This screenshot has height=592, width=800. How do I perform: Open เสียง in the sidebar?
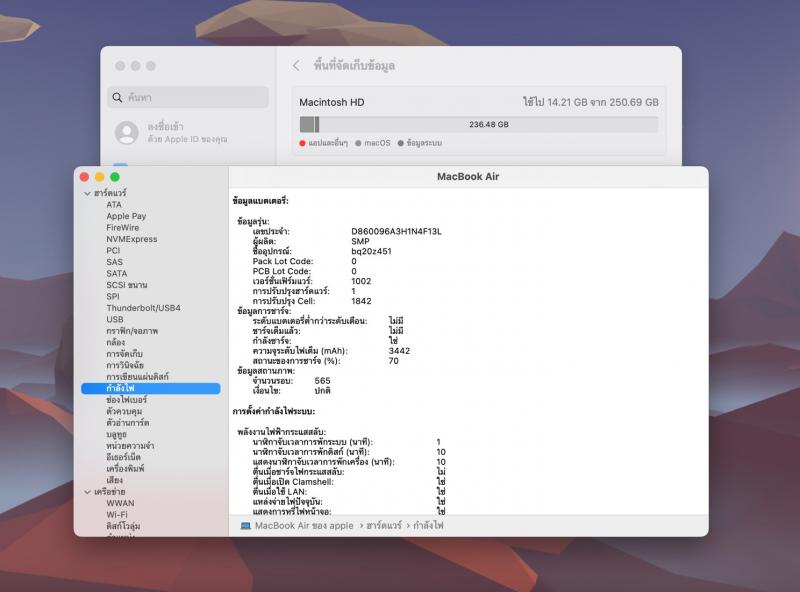tap(114, 480)
